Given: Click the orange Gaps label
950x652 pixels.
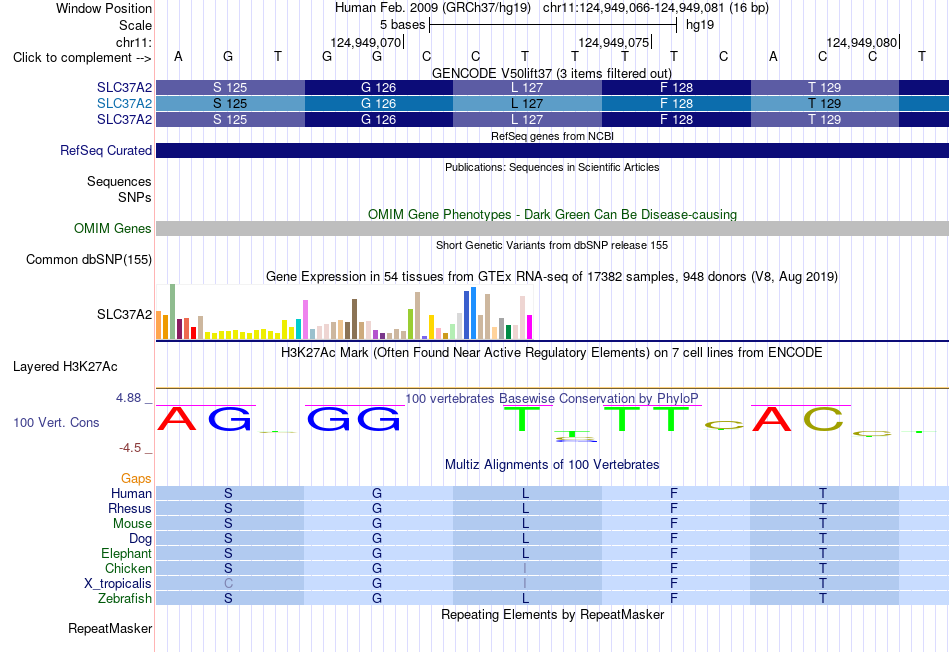Looking at the screenshot, I should point(136,479).
